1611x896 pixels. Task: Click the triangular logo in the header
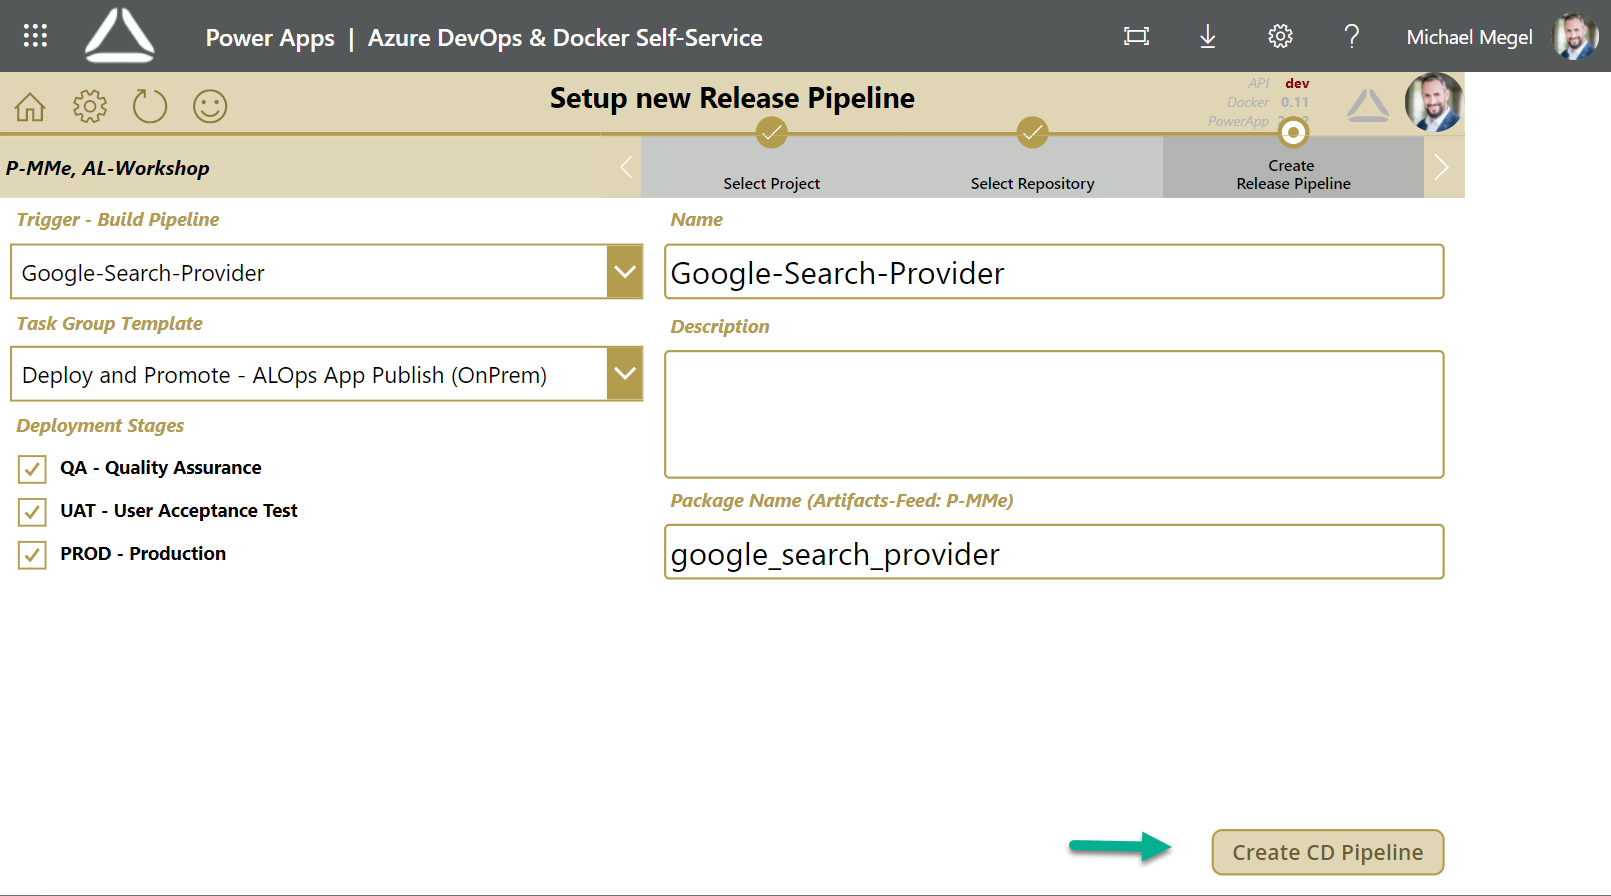pos(120,36)
